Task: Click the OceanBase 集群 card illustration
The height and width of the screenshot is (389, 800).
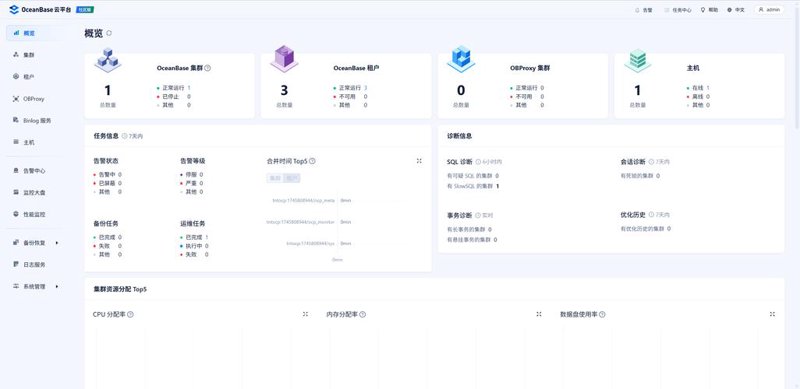Action: coord(108,60)
